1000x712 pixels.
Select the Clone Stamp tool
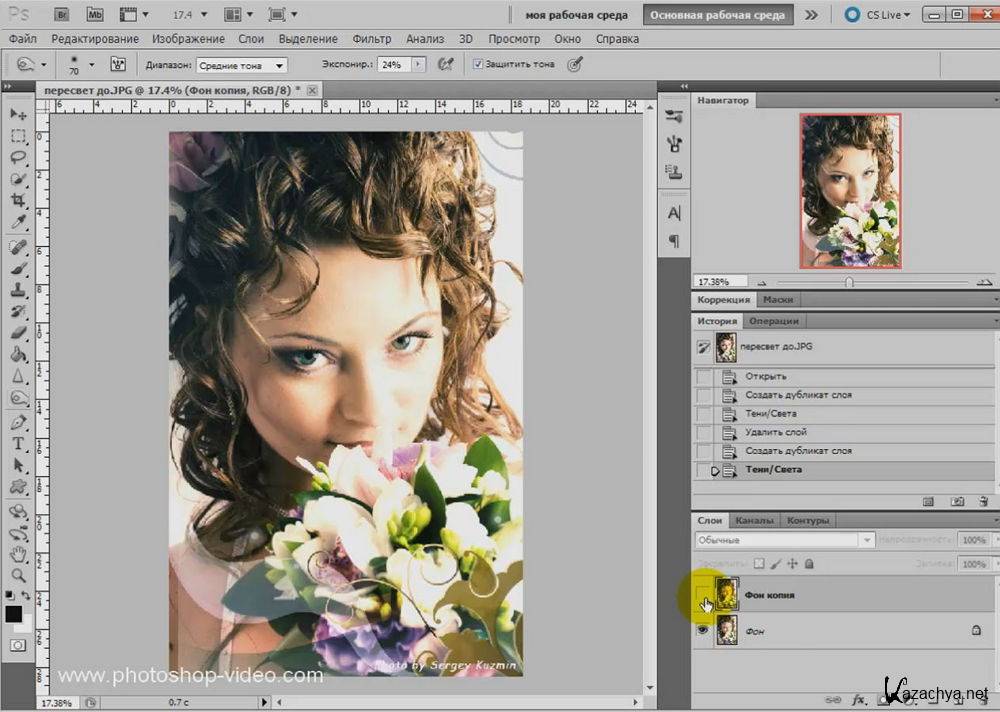[18, 290]
